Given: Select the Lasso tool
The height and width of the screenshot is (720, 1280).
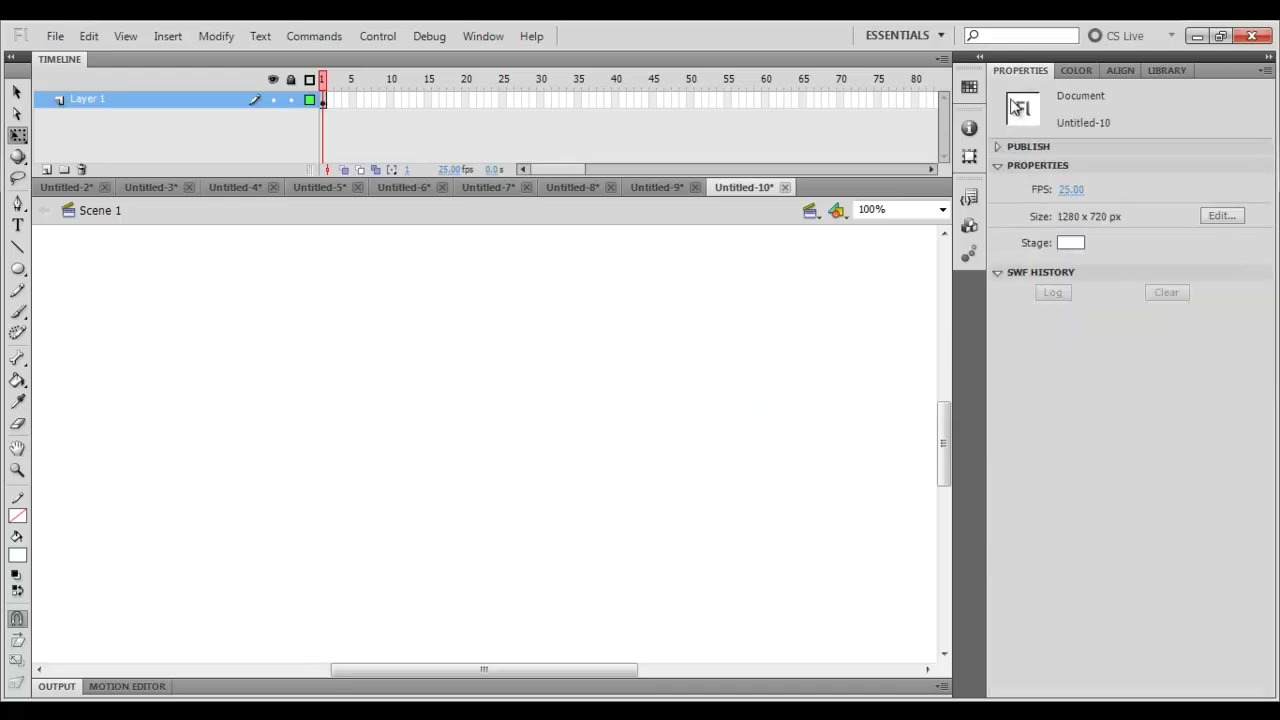Looking at the screenshot, I should pyautogui.click(x=17, y=178).
